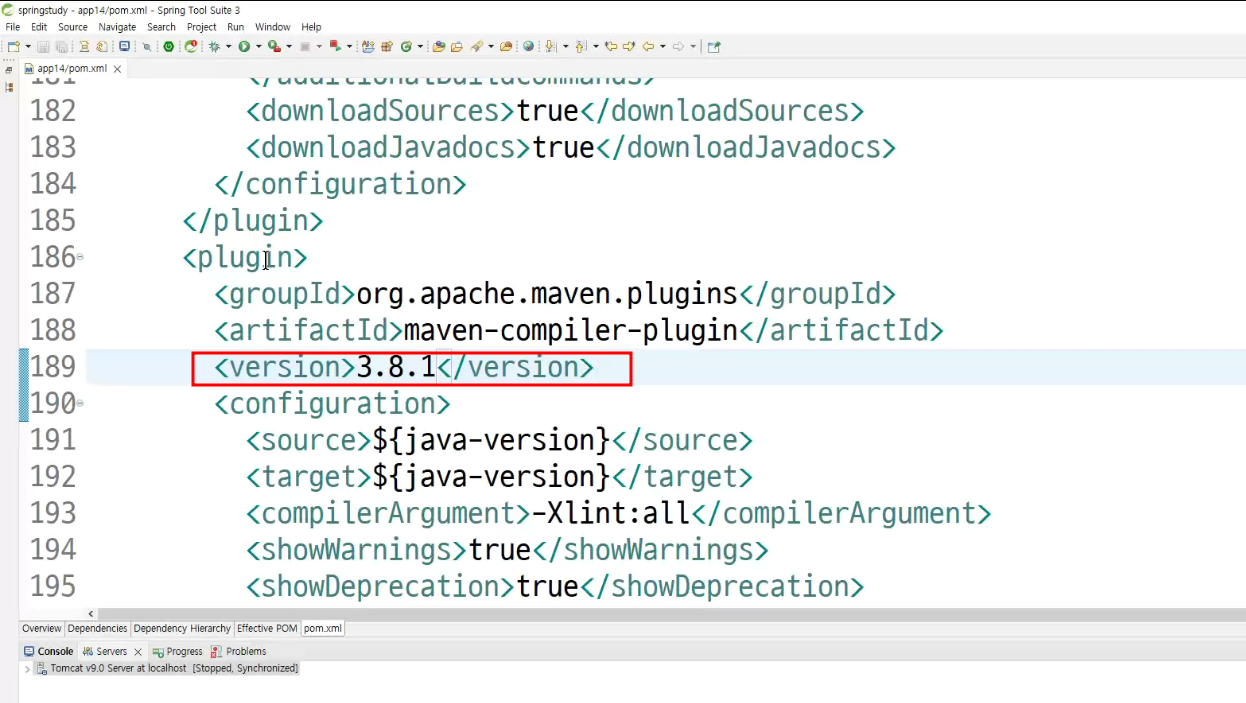Collapse the plugin fold at line 186

pyautogui.click(x=80, y=257)
